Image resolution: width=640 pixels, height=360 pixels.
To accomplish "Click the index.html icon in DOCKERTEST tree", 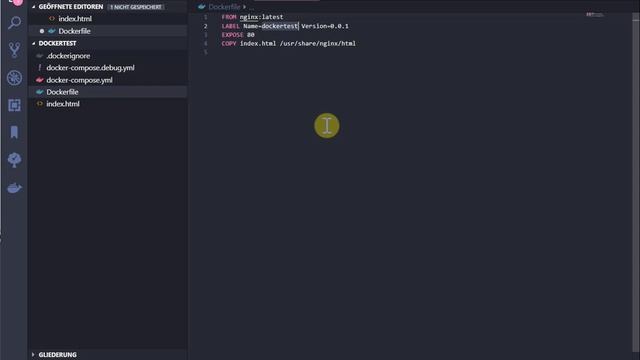I will pos(40,104).
